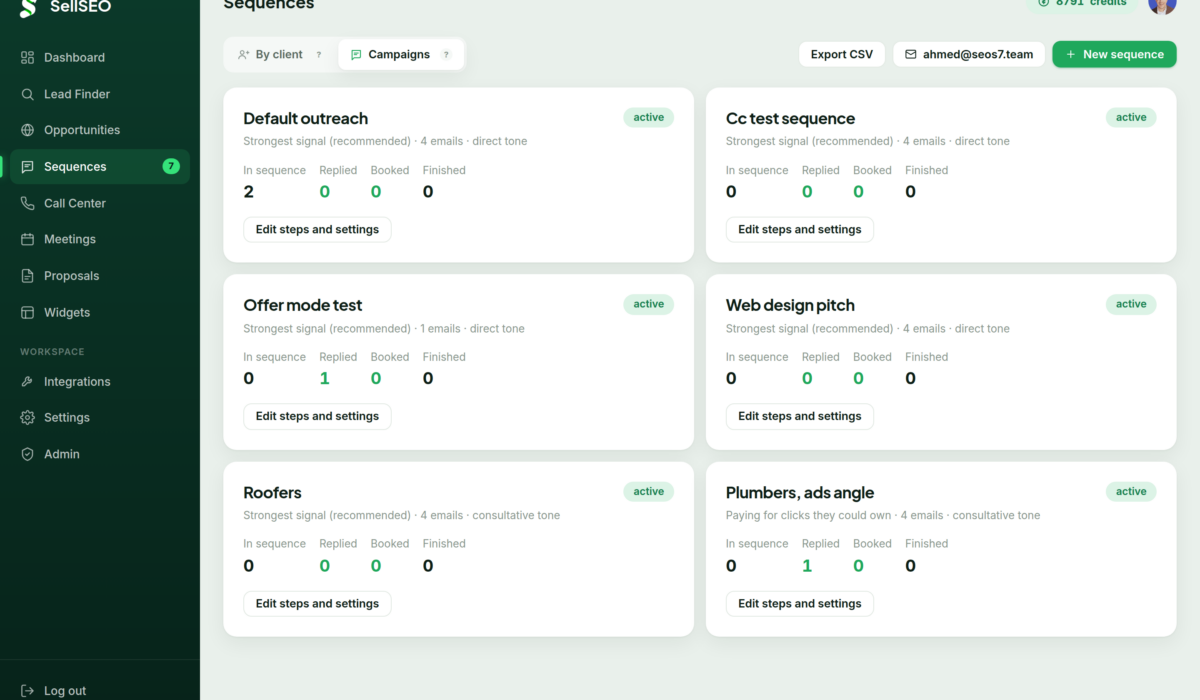Click the help question mark beside Campaigns
This screenshot has width=1200, height=700.
click(446, 55)
